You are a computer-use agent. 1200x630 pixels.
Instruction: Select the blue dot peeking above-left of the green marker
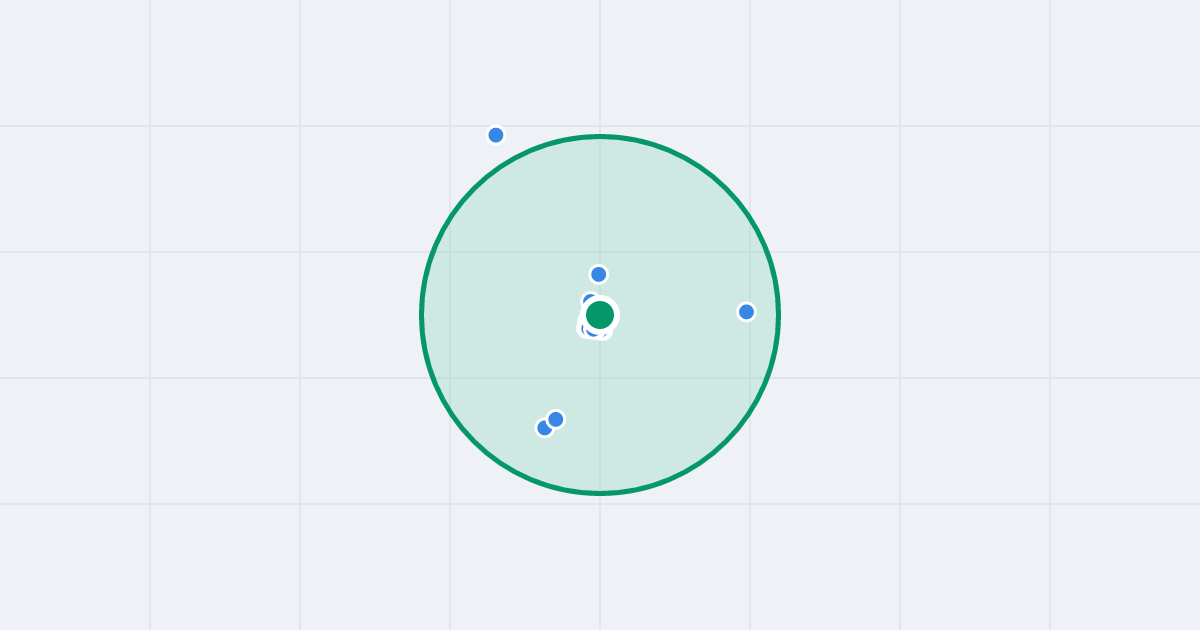(588, 299)
